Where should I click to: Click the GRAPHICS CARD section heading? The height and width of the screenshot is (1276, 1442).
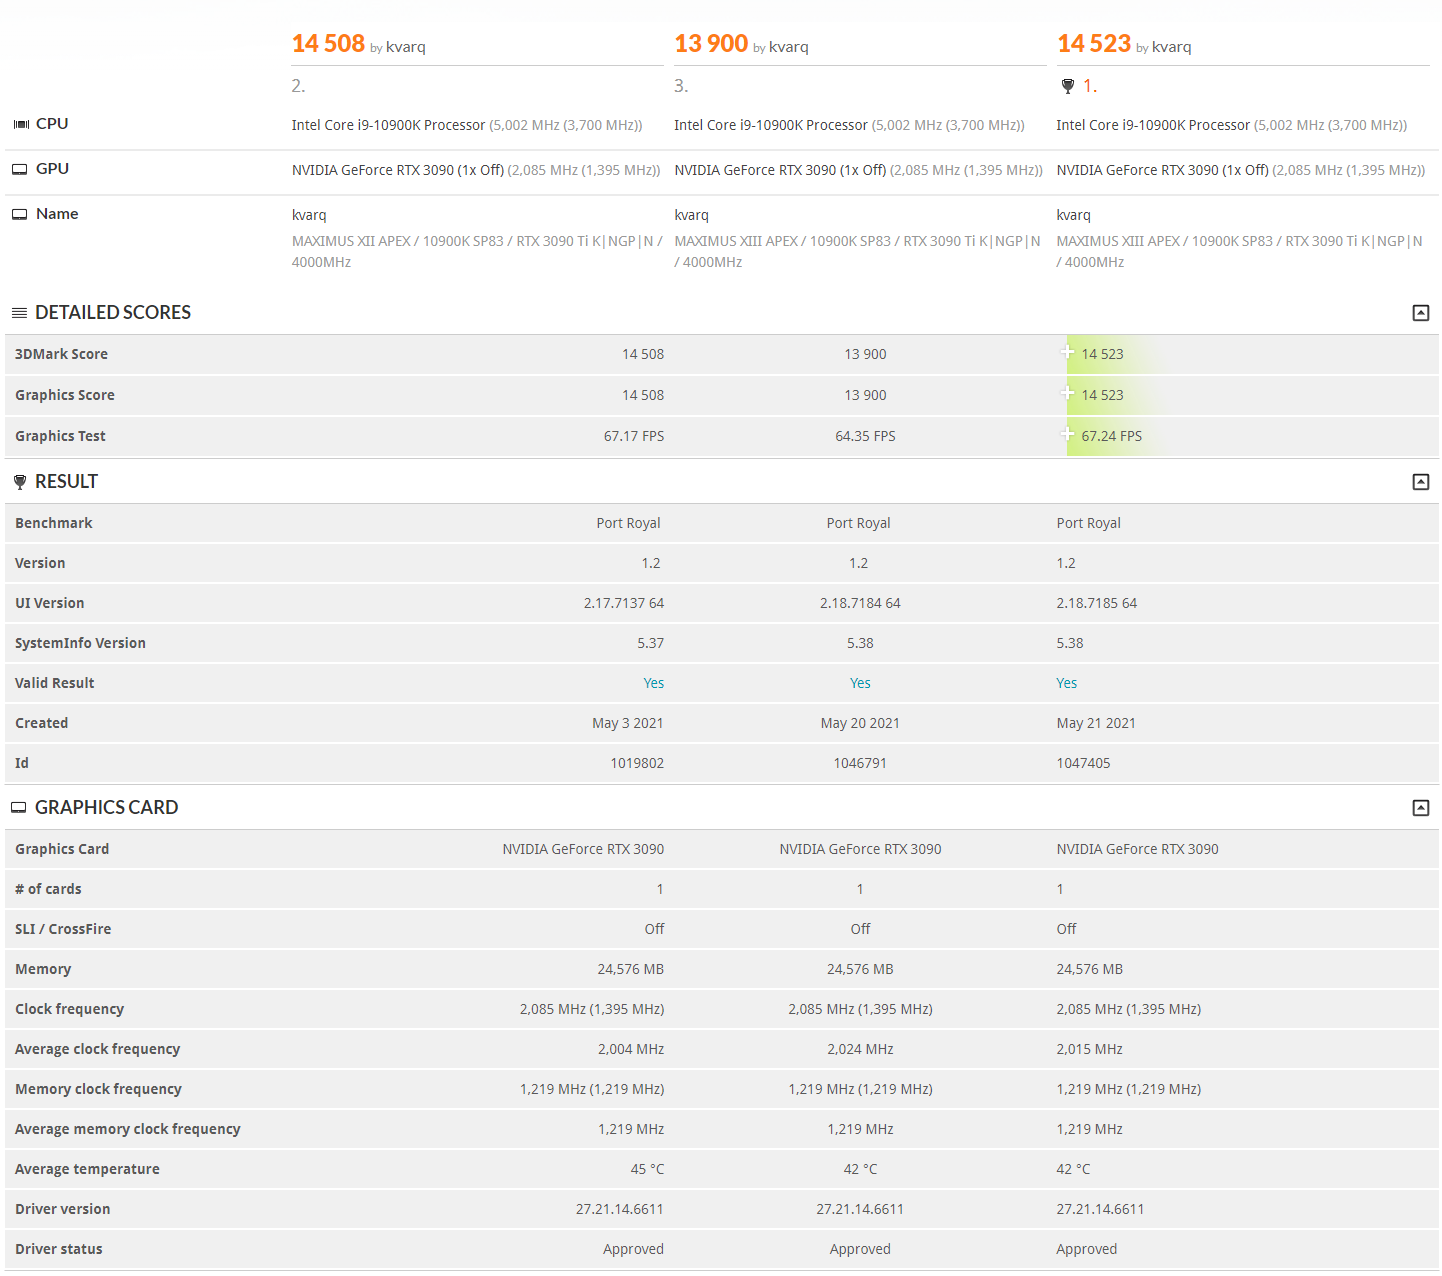[107, 808]
